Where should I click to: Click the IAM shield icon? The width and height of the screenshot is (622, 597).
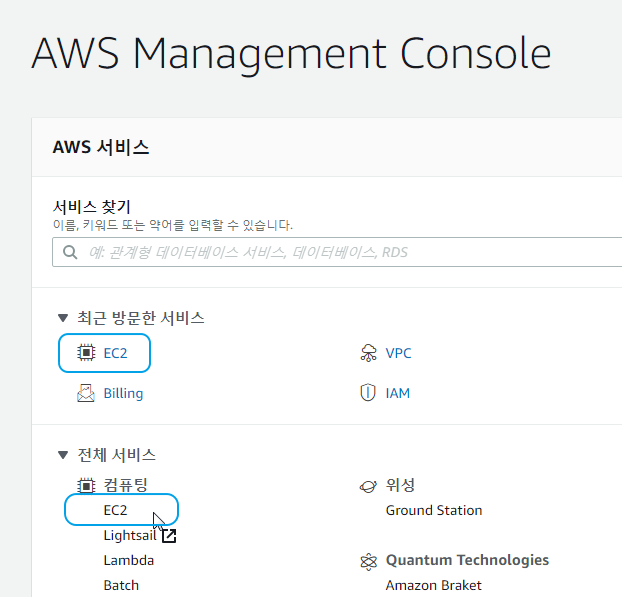[x=368, y=393]
